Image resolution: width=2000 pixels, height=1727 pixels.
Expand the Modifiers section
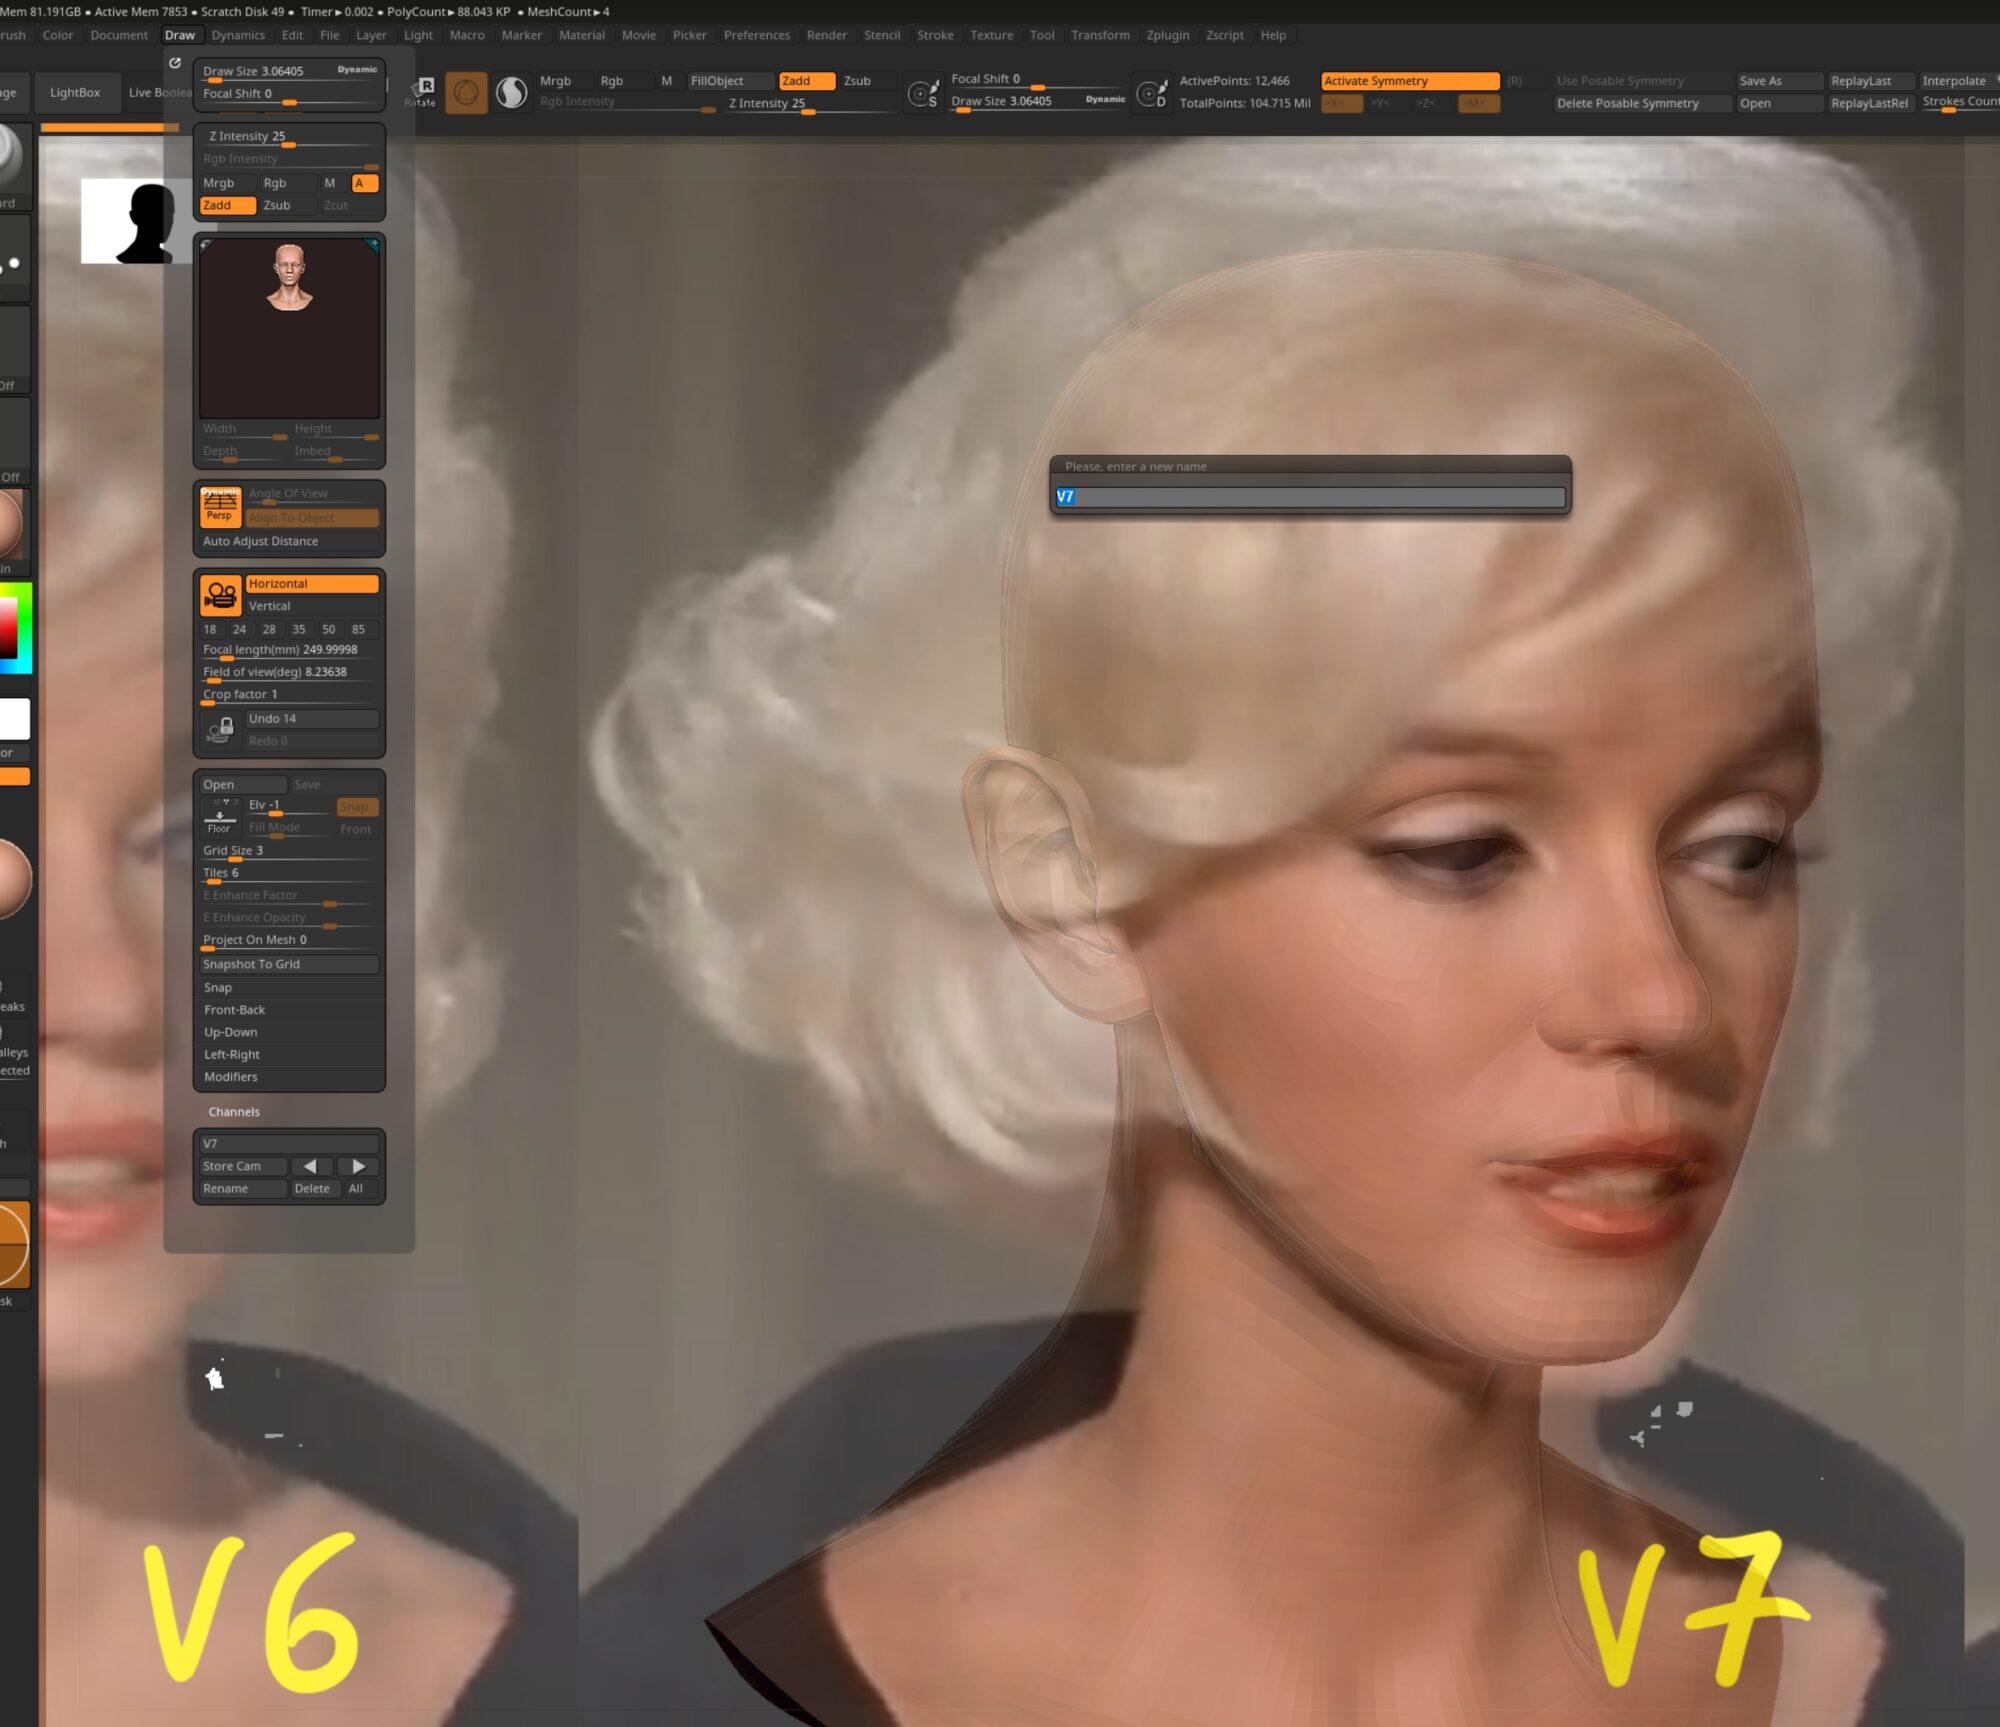231,1077
